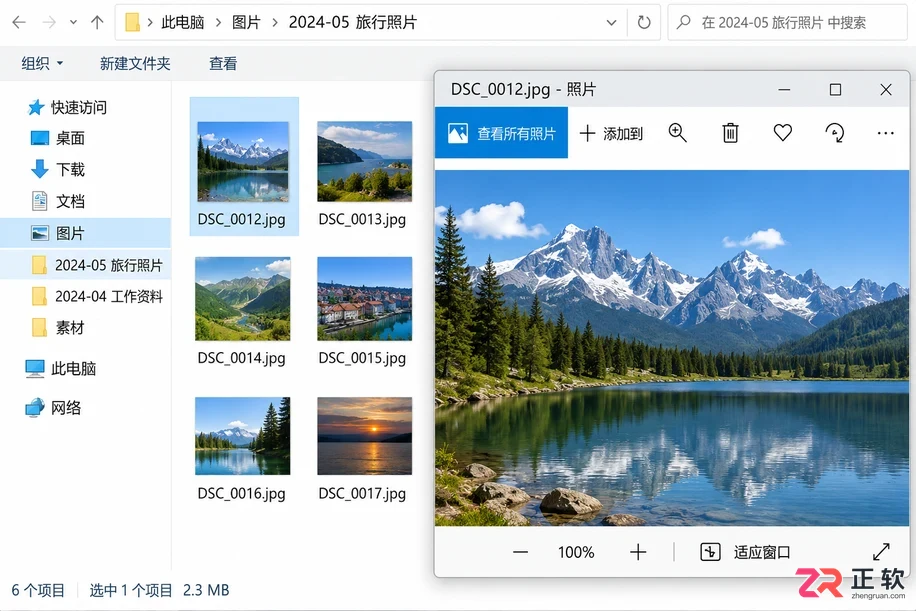Viewport: 916px width, 611px height.
Task: Mark DSC_0012.jpg as favorite with heart icon
Action: 783,133
